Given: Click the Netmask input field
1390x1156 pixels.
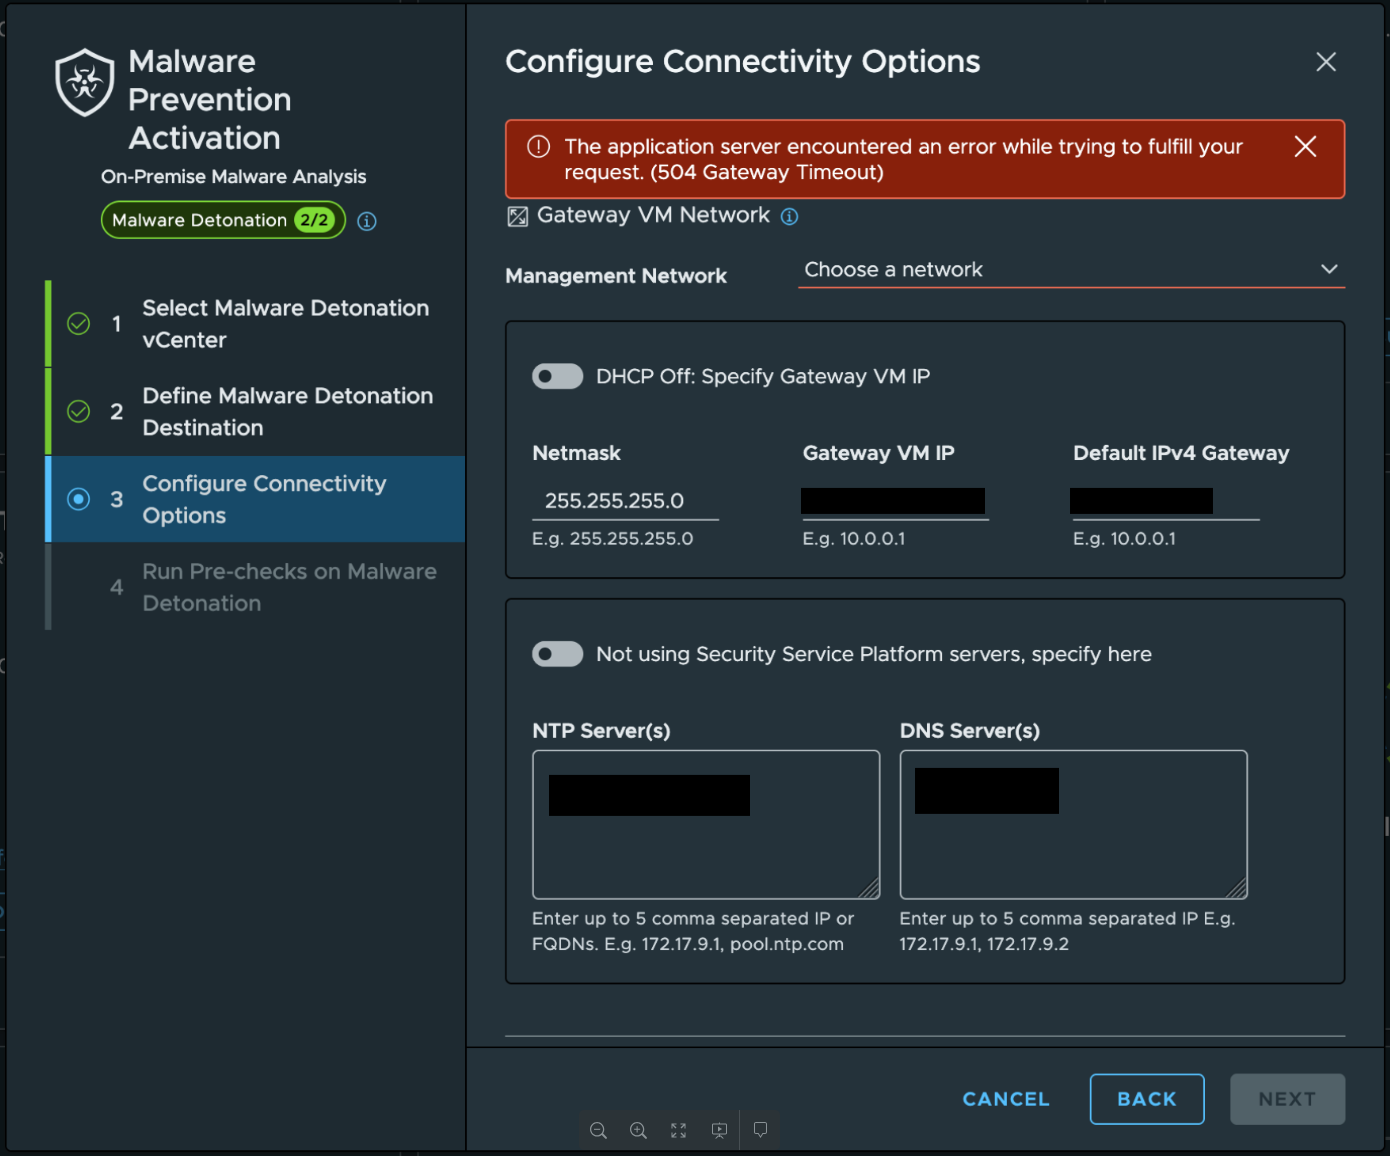Looking at the screenshot, I should 625,501.
